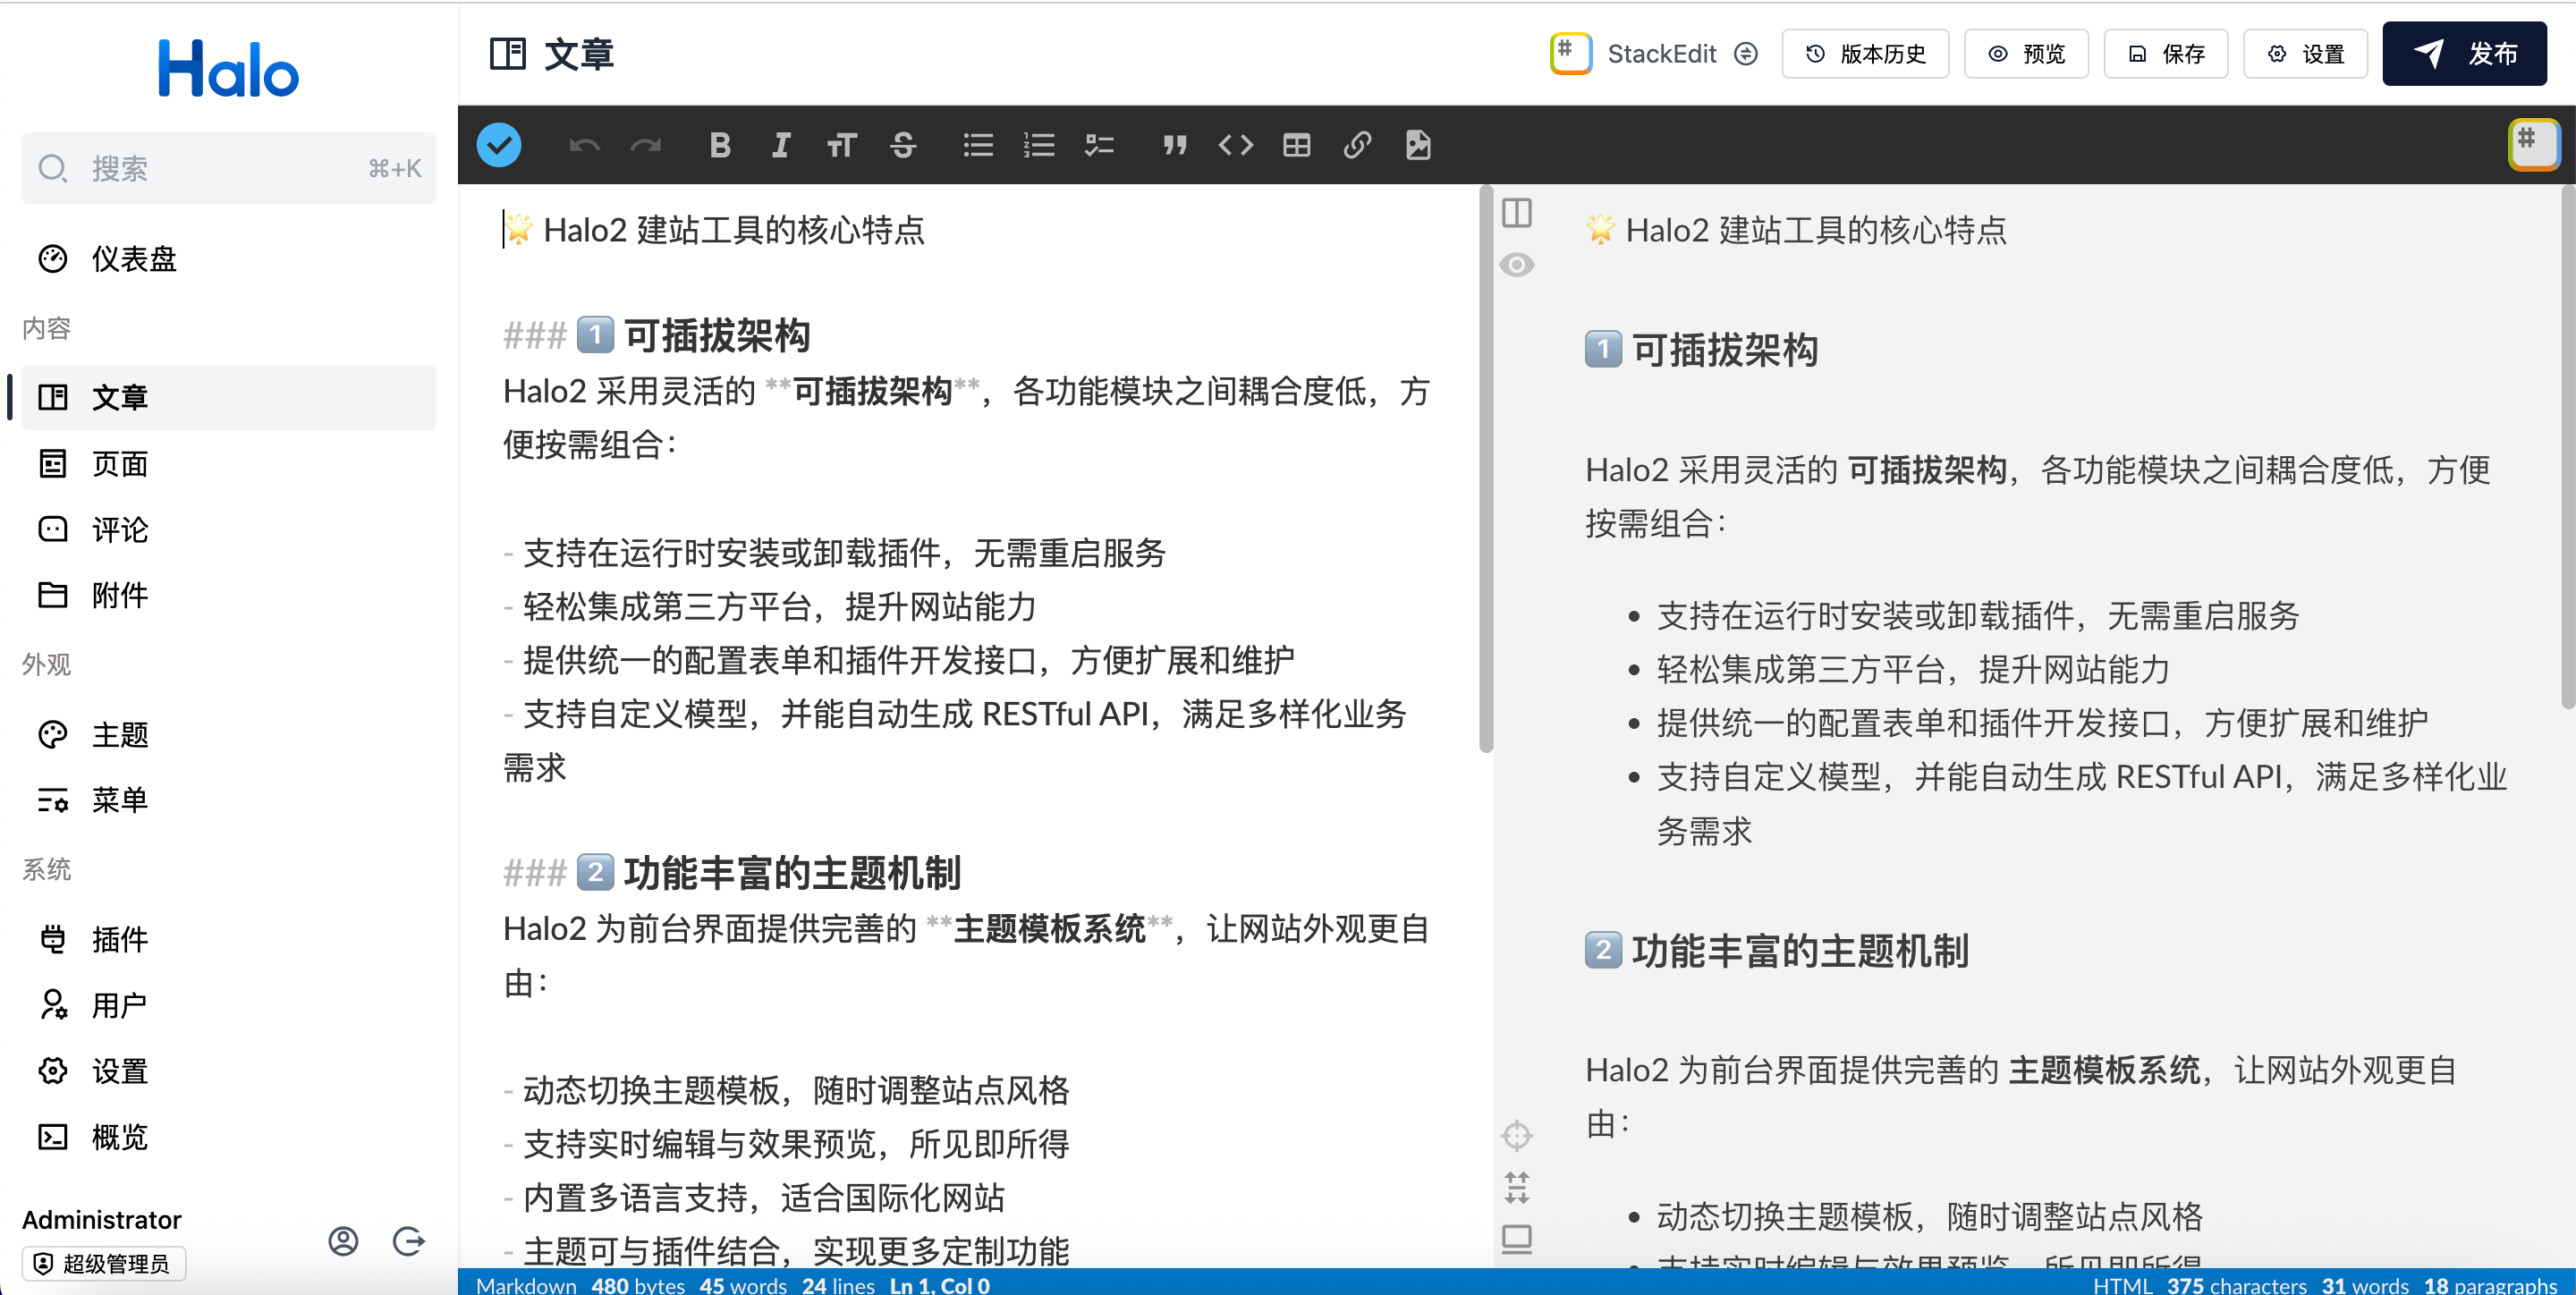Image resolution: width=2576 pixels, height=1295 pixels.
Task: Insert a blockquote
Action: coord(1174,146)
